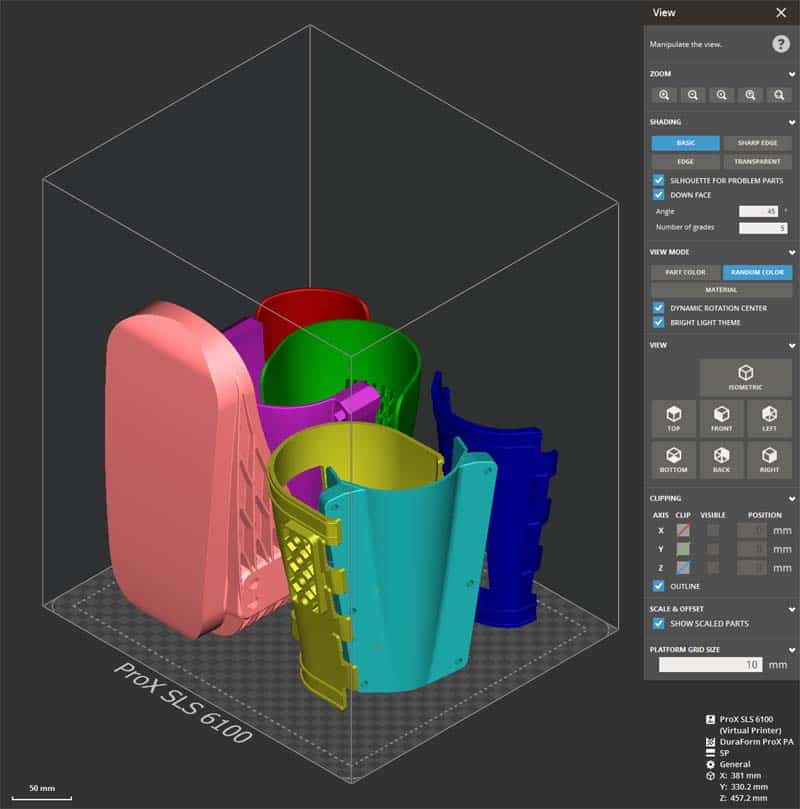Image resolution: width=800 pixels, height=809 pixels.
Task: Collapse the View Mode section
Action: coord(790,252)
